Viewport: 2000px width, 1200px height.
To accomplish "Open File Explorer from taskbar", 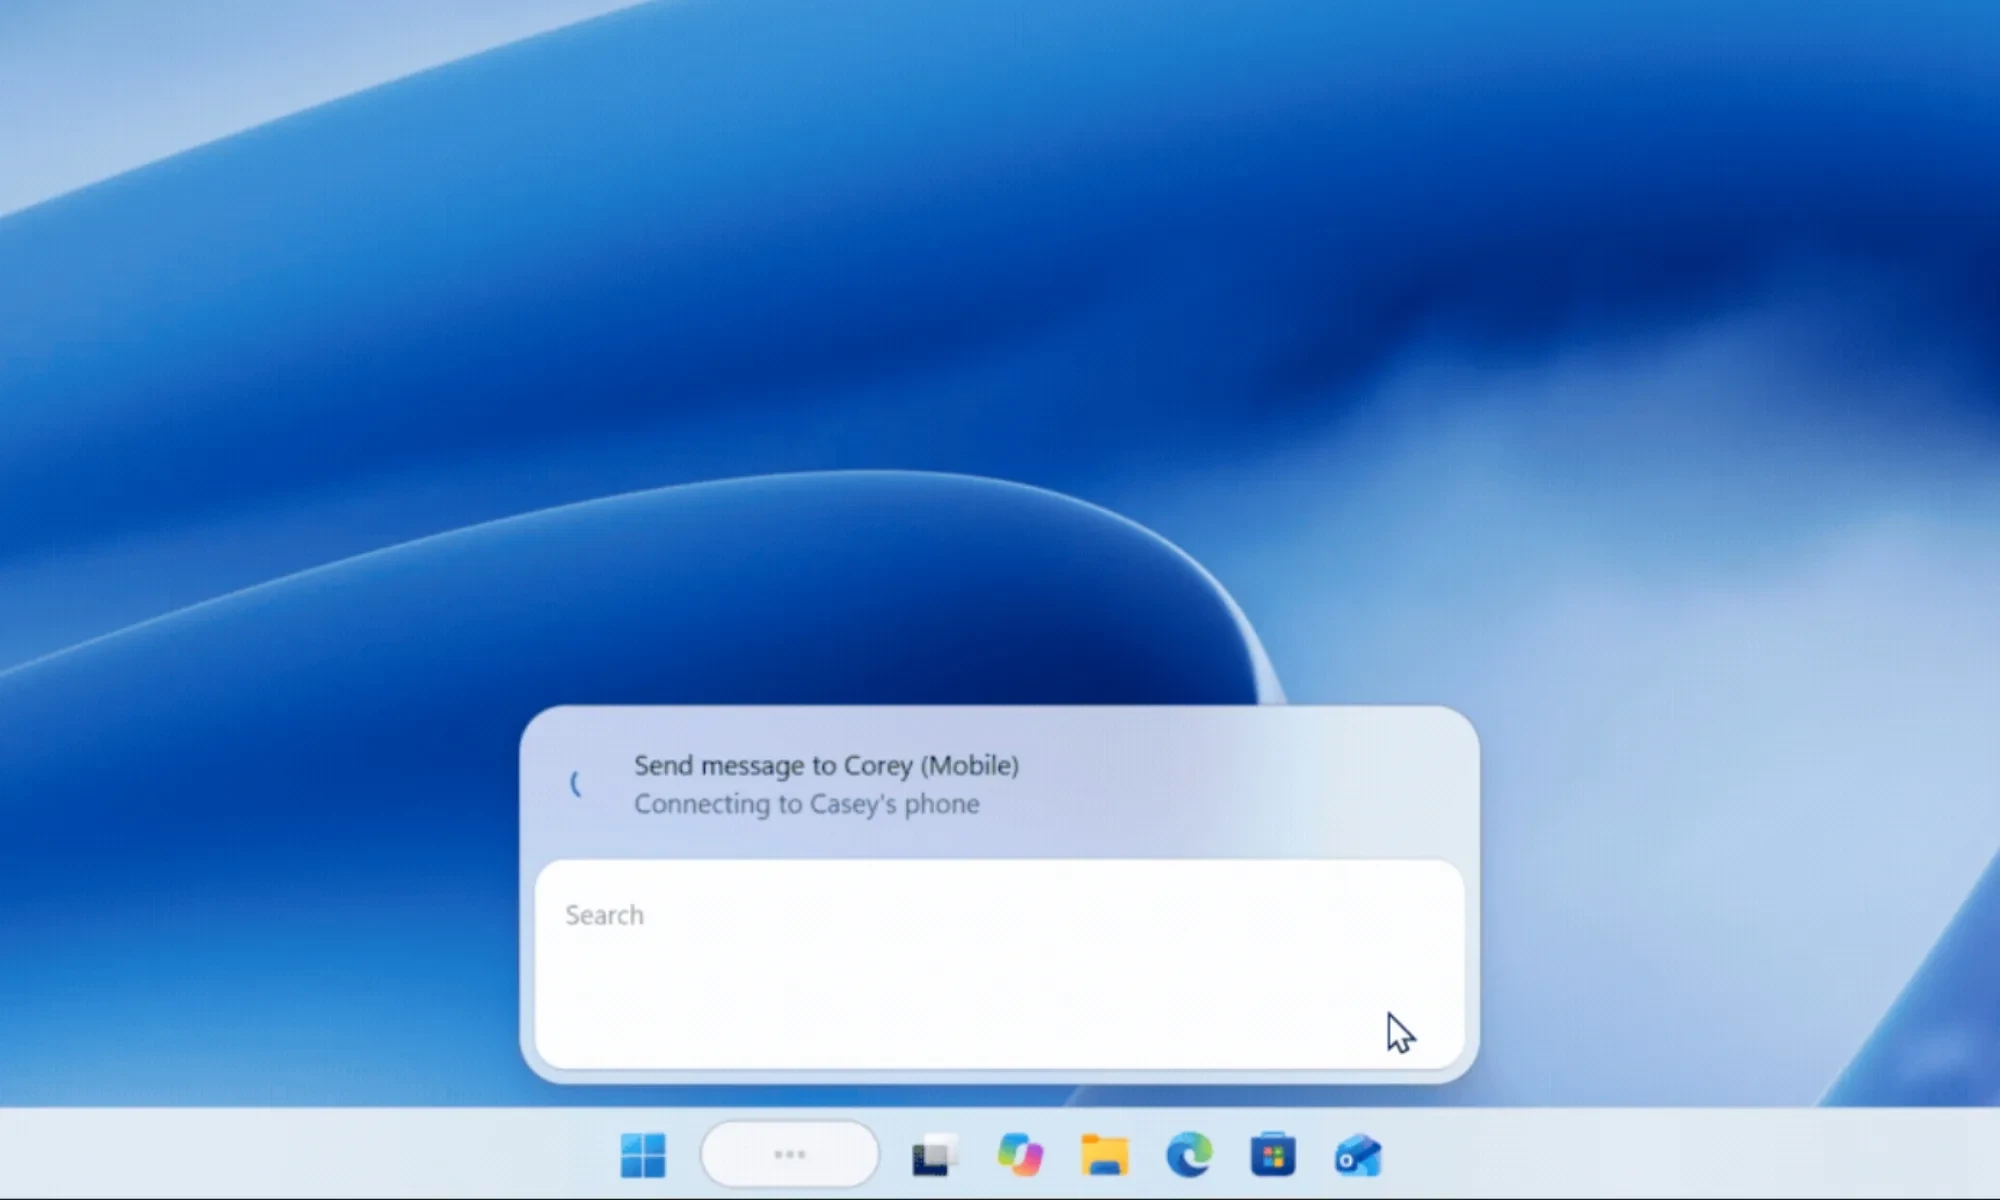I will [1105, 1155].
